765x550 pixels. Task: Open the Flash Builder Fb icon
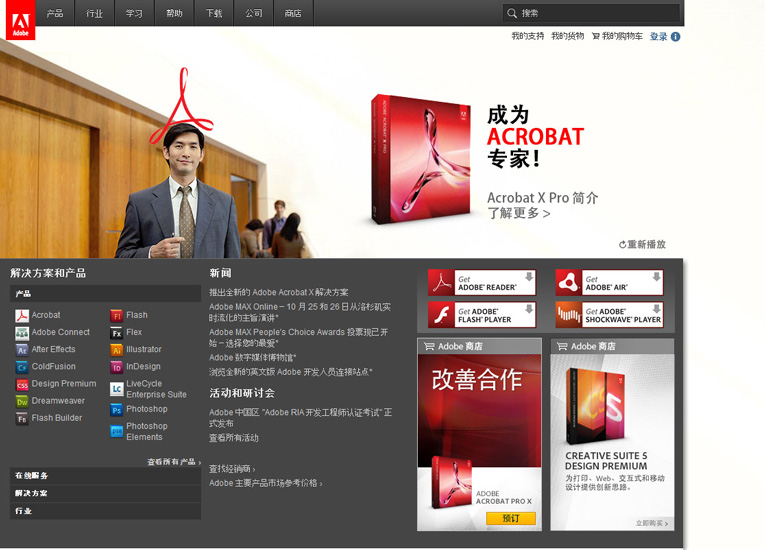pos(21,419)
